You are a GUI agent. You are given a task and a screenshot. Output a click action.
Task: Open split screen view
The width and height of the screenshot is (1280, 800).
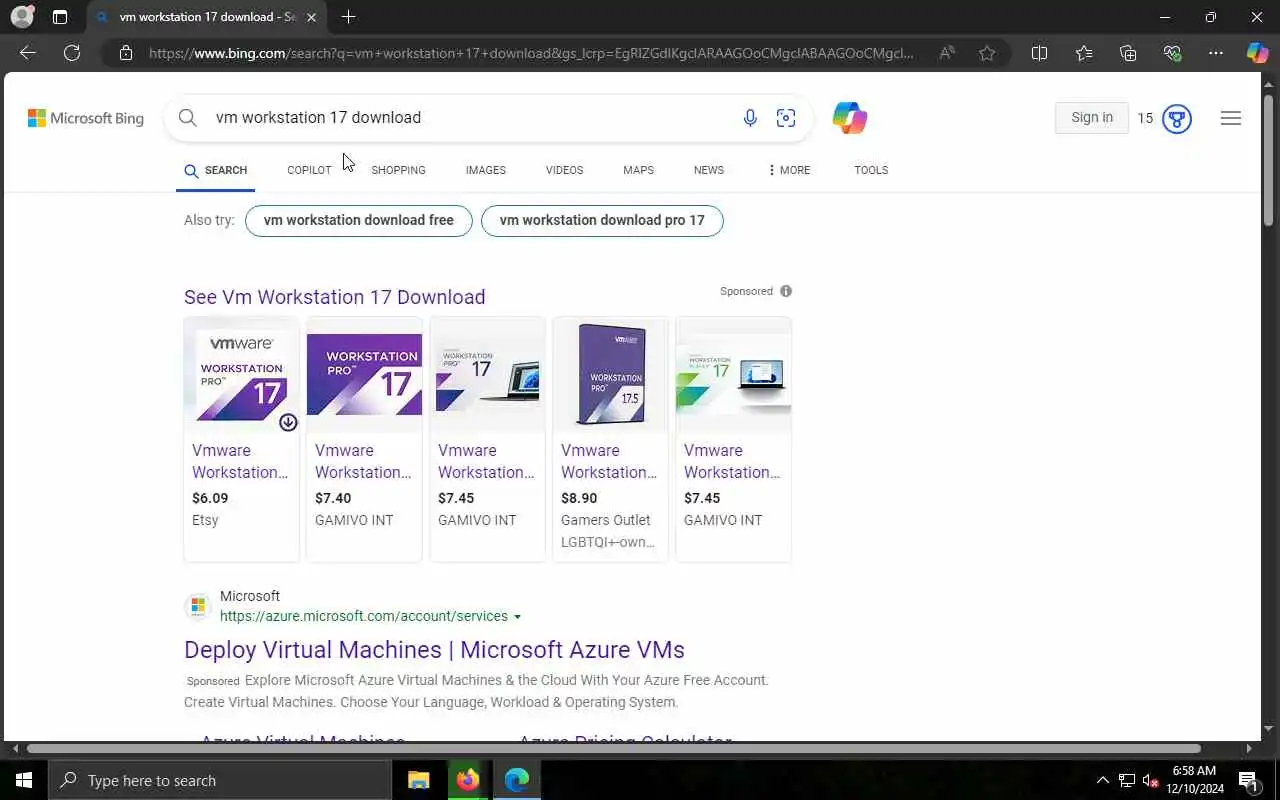pos(1039,53)
